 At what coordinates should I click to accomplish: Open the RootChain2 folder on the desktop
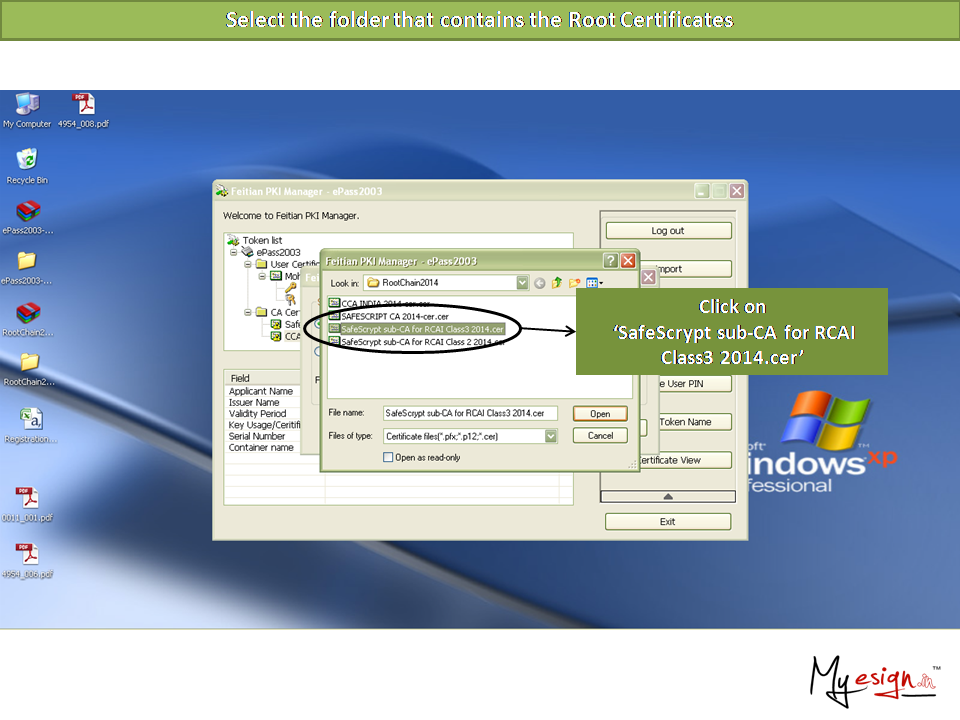coord(29,363)
